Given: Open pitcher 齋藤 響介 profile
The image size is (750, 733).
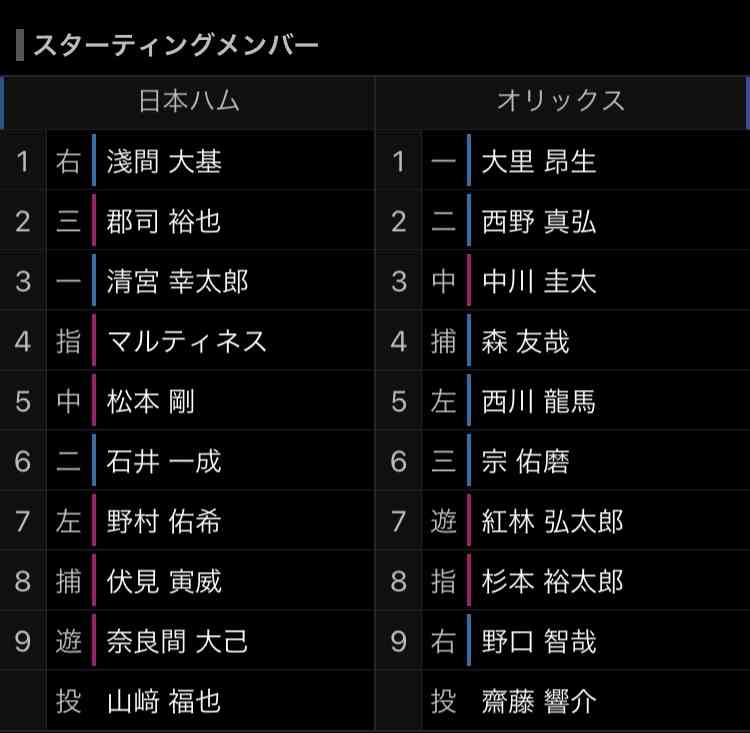Looking at the screenshot, I should (539, 702).
